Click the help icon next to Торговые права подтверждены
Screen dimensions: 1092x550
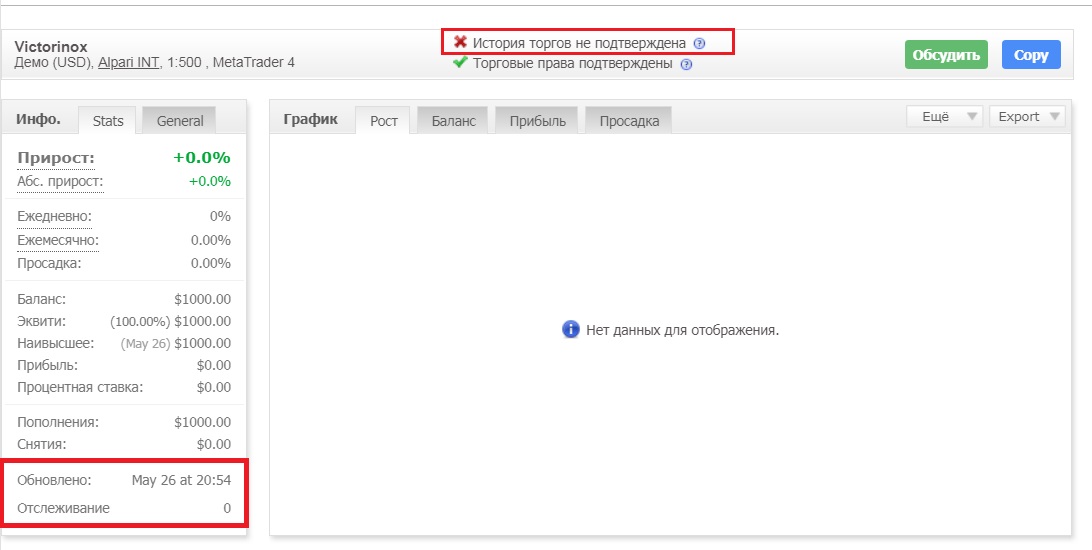coord(686,64)
